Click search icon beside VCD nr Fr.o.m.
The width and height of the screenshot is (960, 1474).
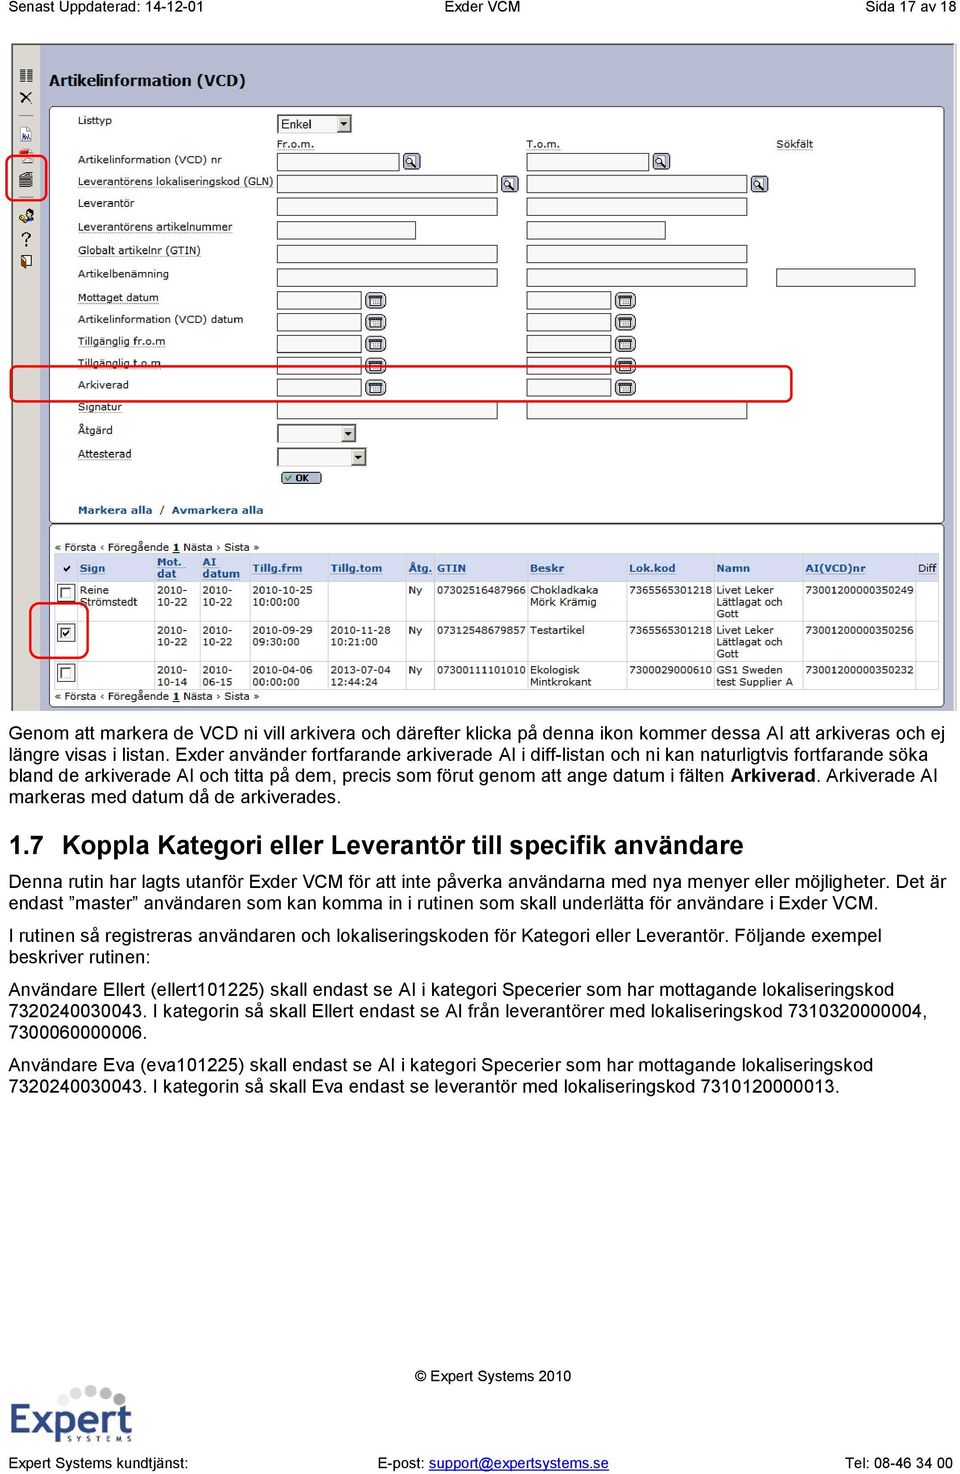411,161
